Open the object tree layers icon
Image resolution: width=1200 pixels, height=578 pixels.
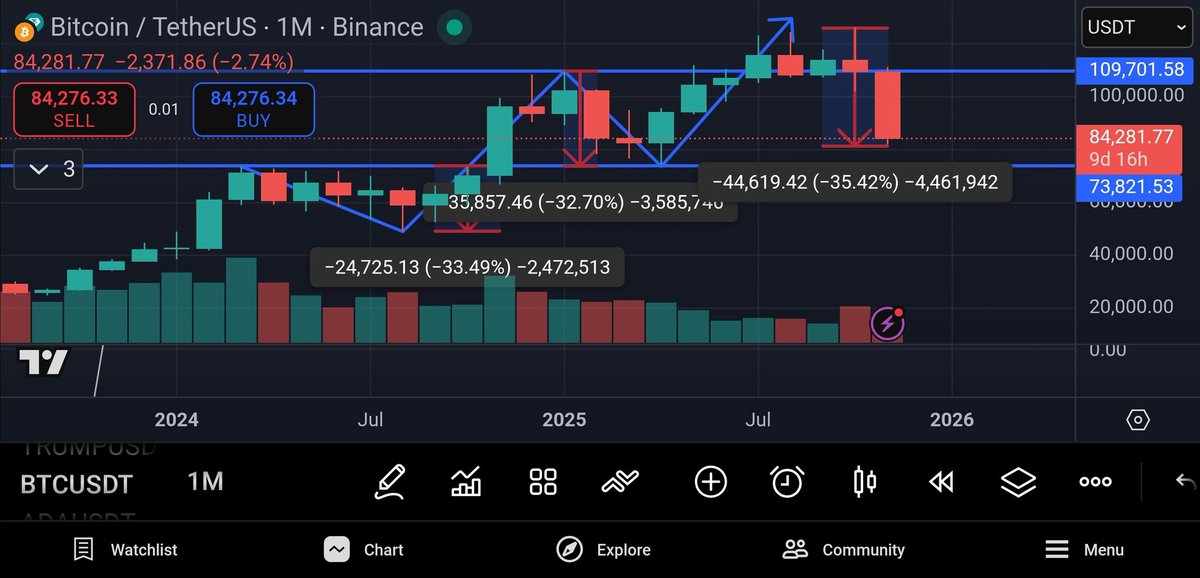[1018, 482]
